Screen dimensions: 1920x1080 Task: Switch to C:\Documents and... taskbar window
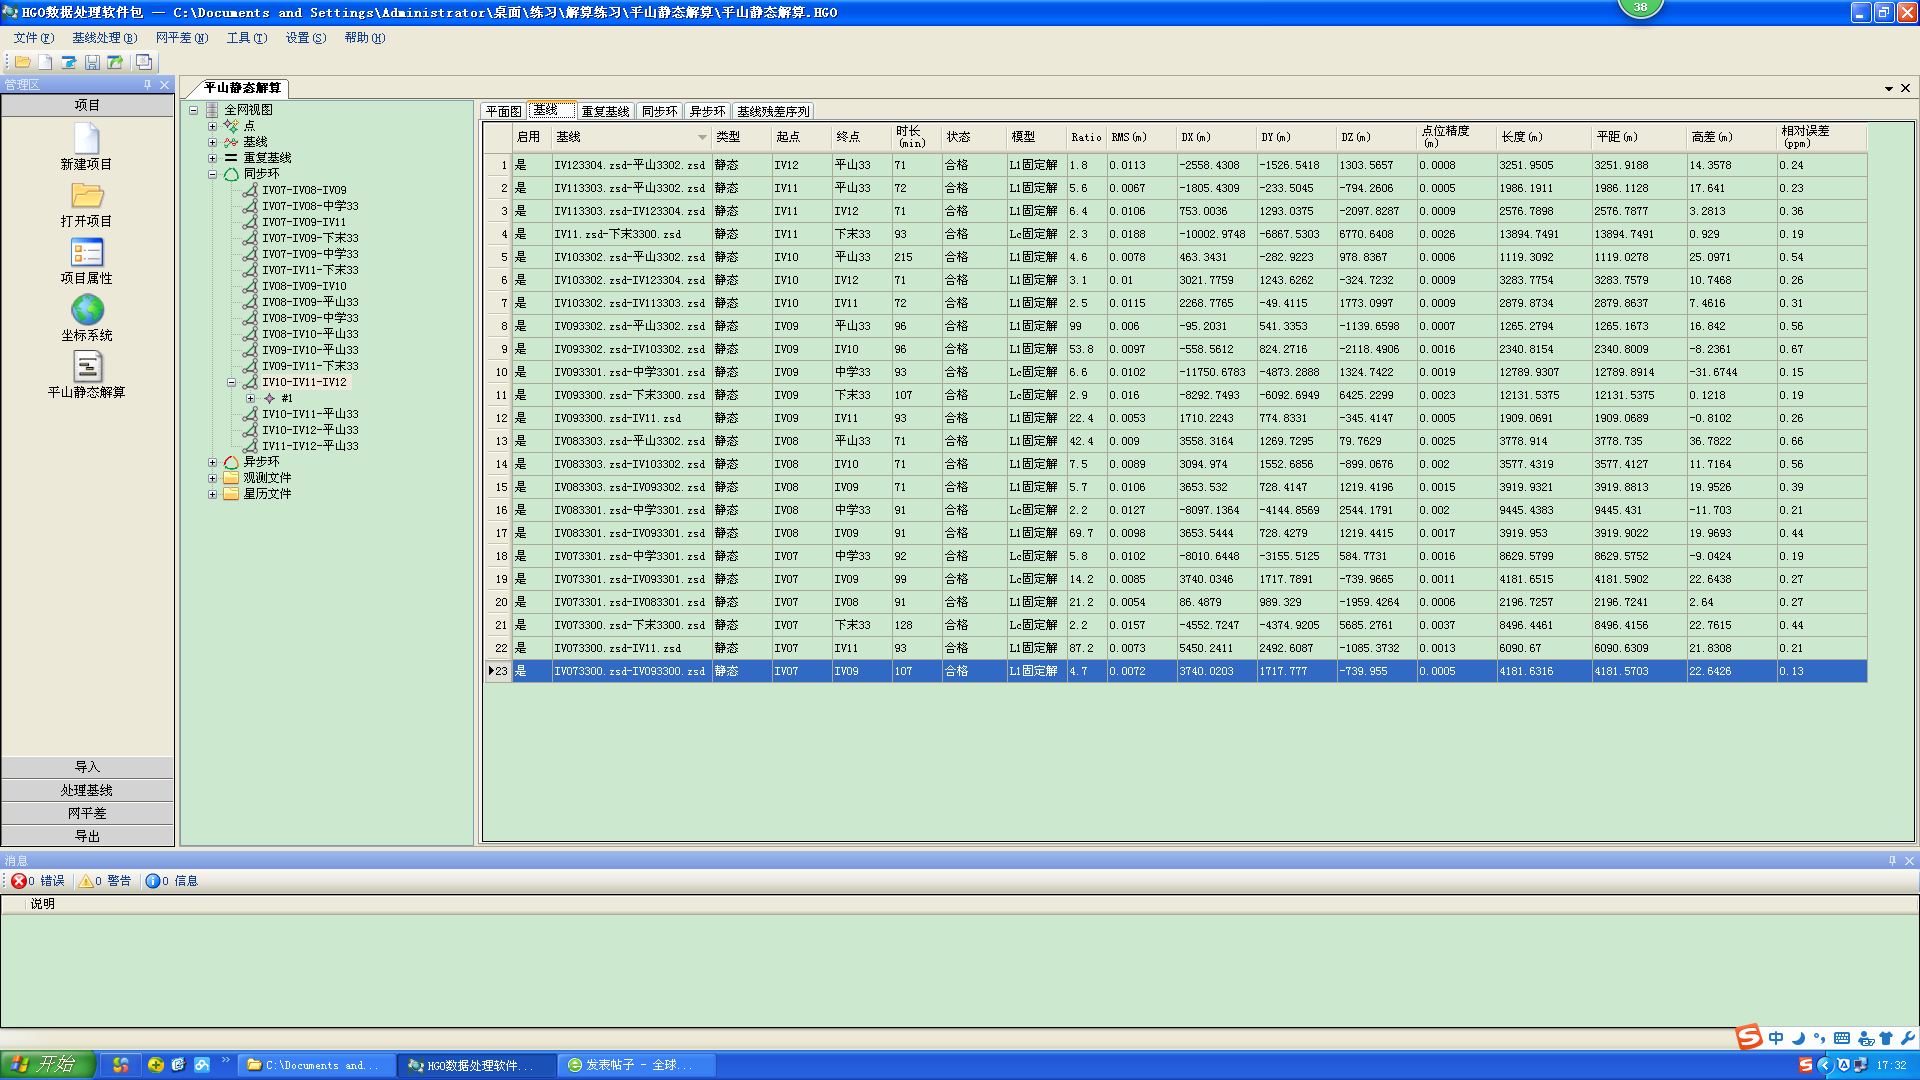pos(316,1065)
